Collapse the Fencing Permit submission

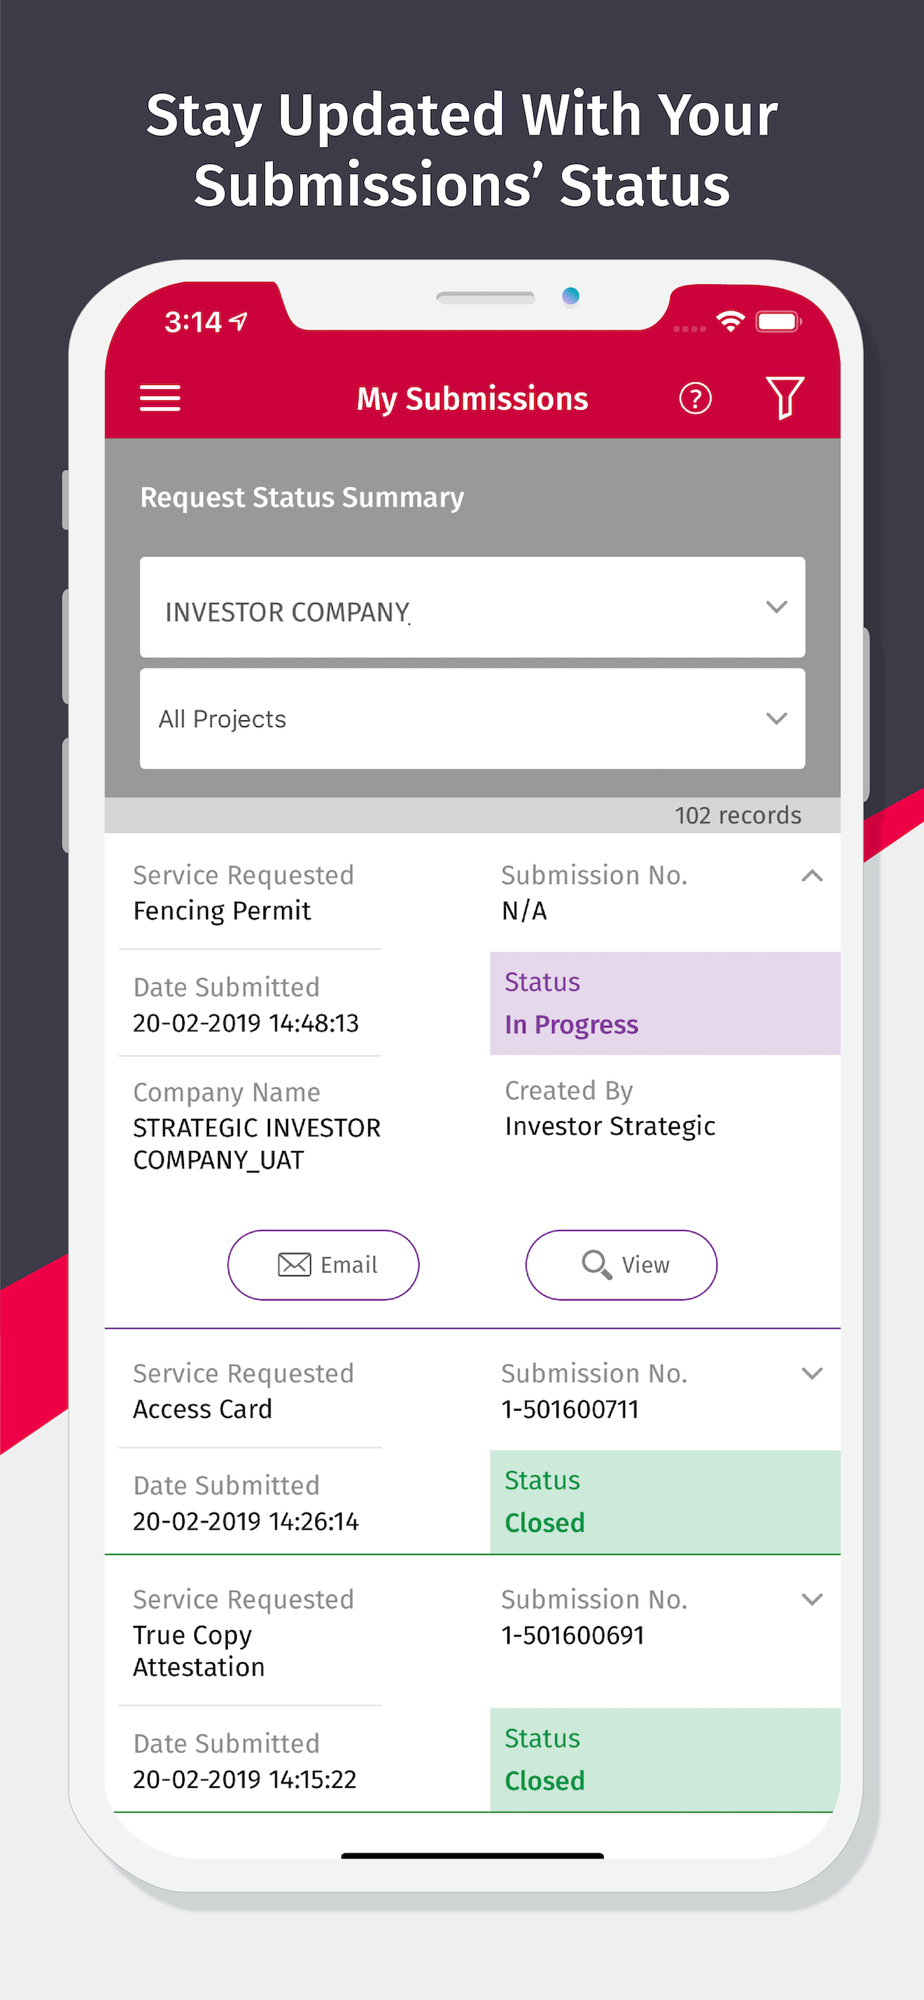tap(812, 876)
